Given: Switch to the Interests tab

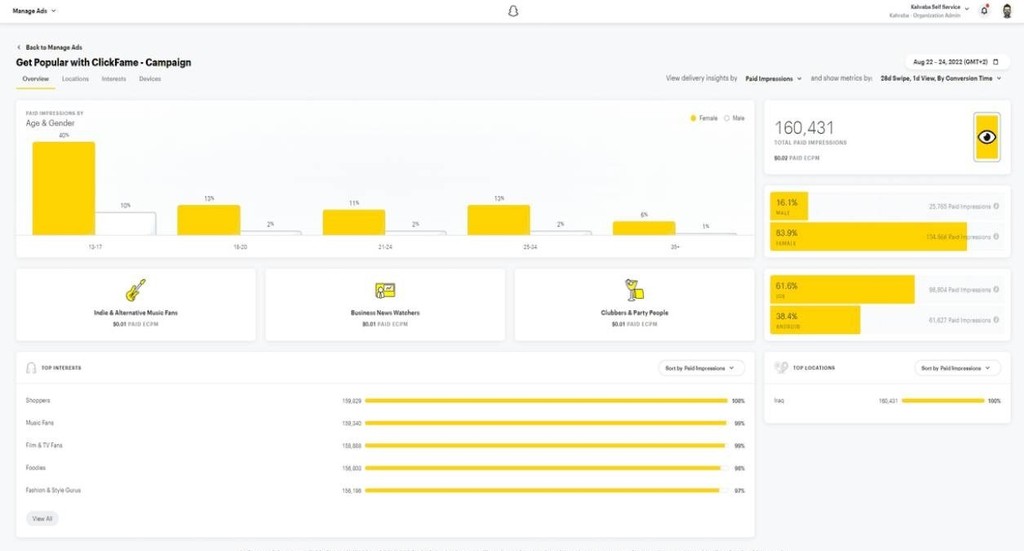Looking at the screenshot, I should click(114, 79).
